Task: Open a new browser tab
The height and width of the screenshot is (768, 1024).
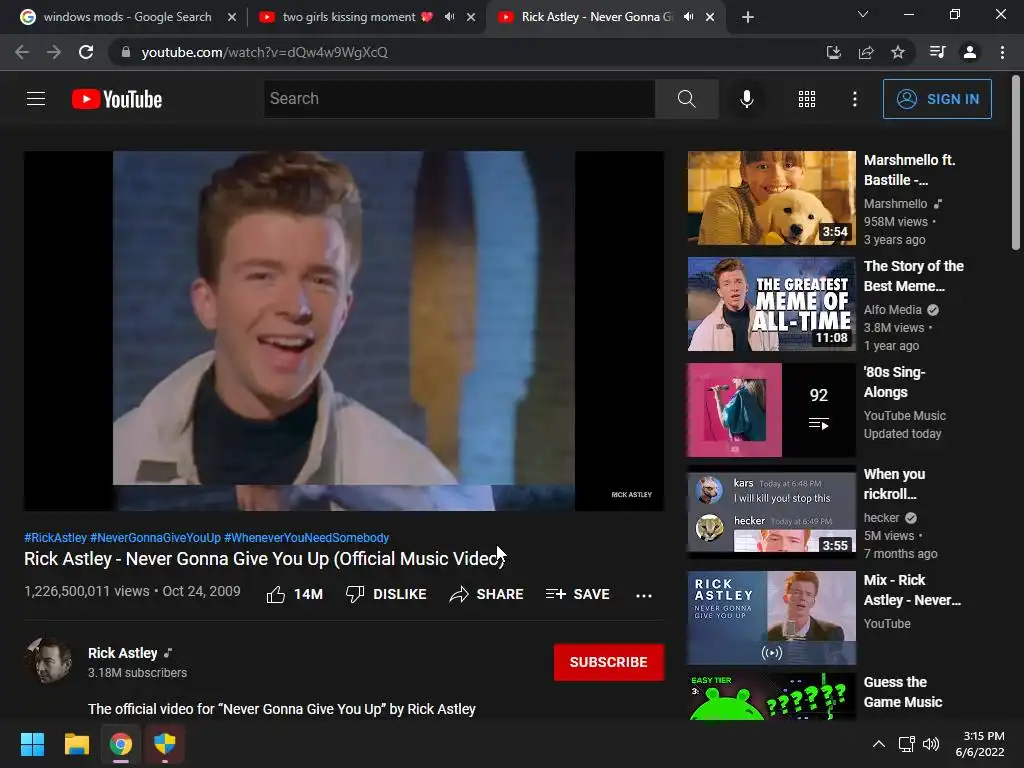Action: point(748,17)
